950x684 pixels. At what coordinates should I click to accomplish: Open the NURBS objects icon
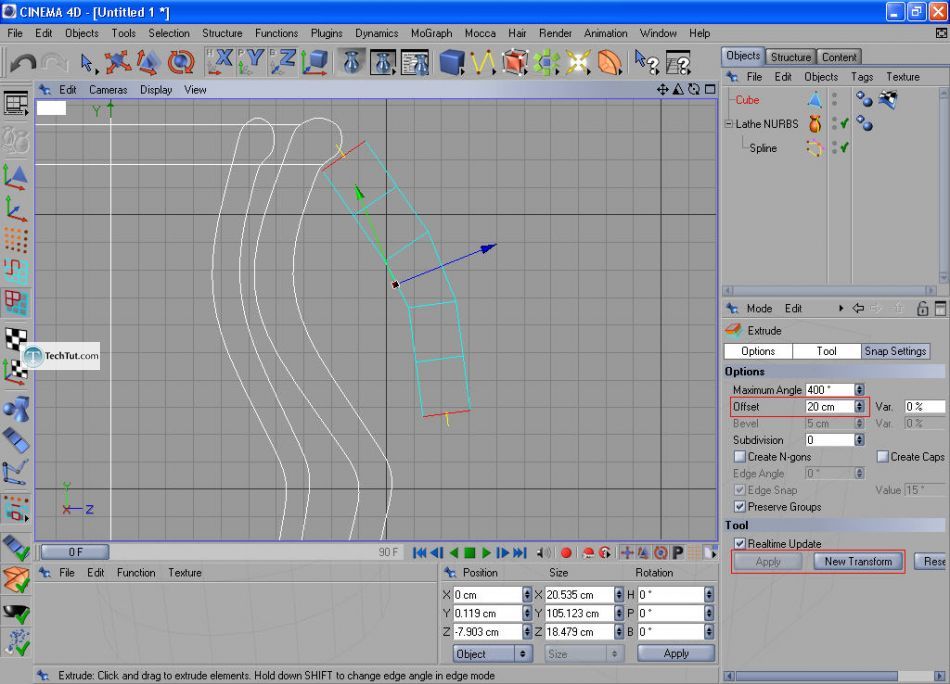(514, 62)
